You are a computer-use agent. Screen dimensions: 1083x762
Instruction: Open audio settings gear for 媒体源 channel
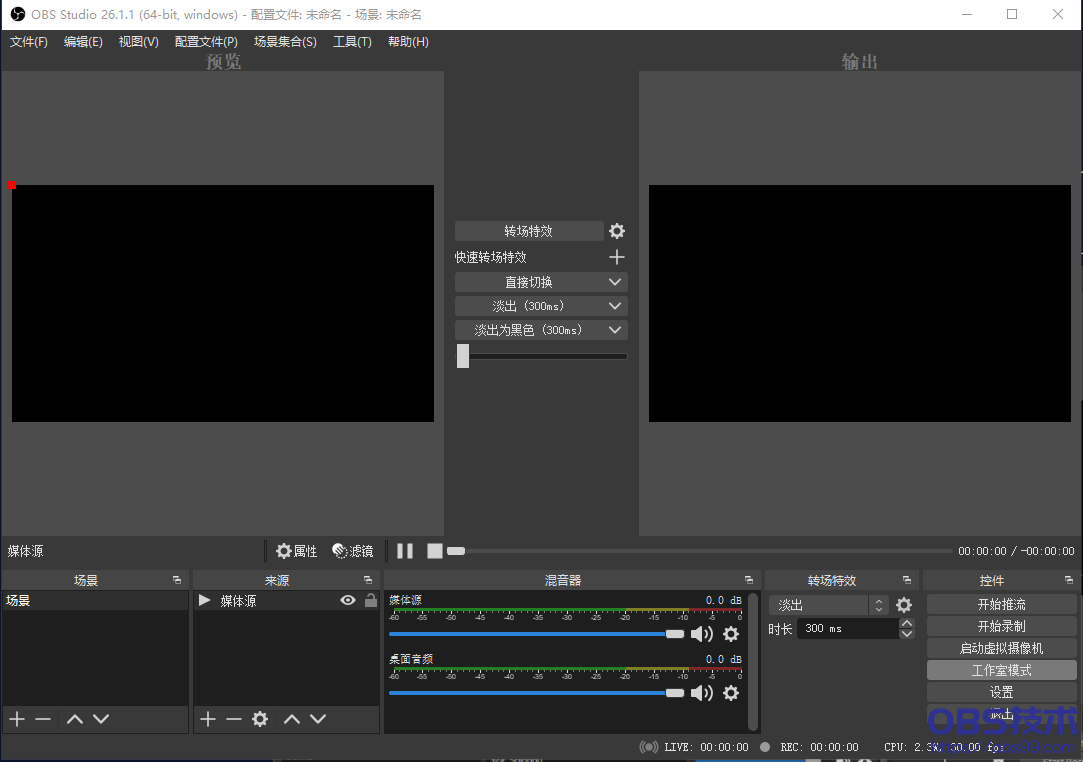click(x=731, y=634)
